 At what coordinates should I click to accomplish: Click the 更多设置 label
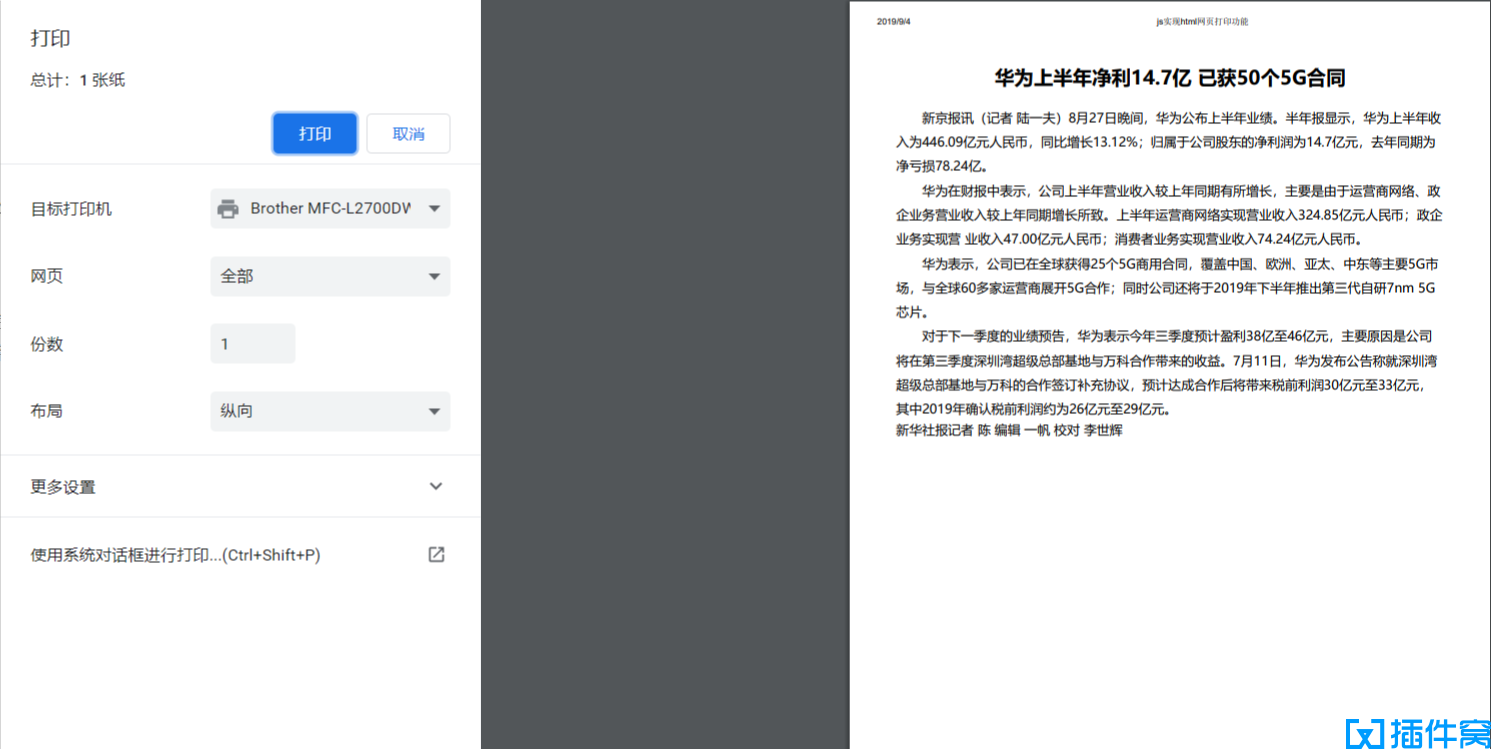tap(63, 487)
